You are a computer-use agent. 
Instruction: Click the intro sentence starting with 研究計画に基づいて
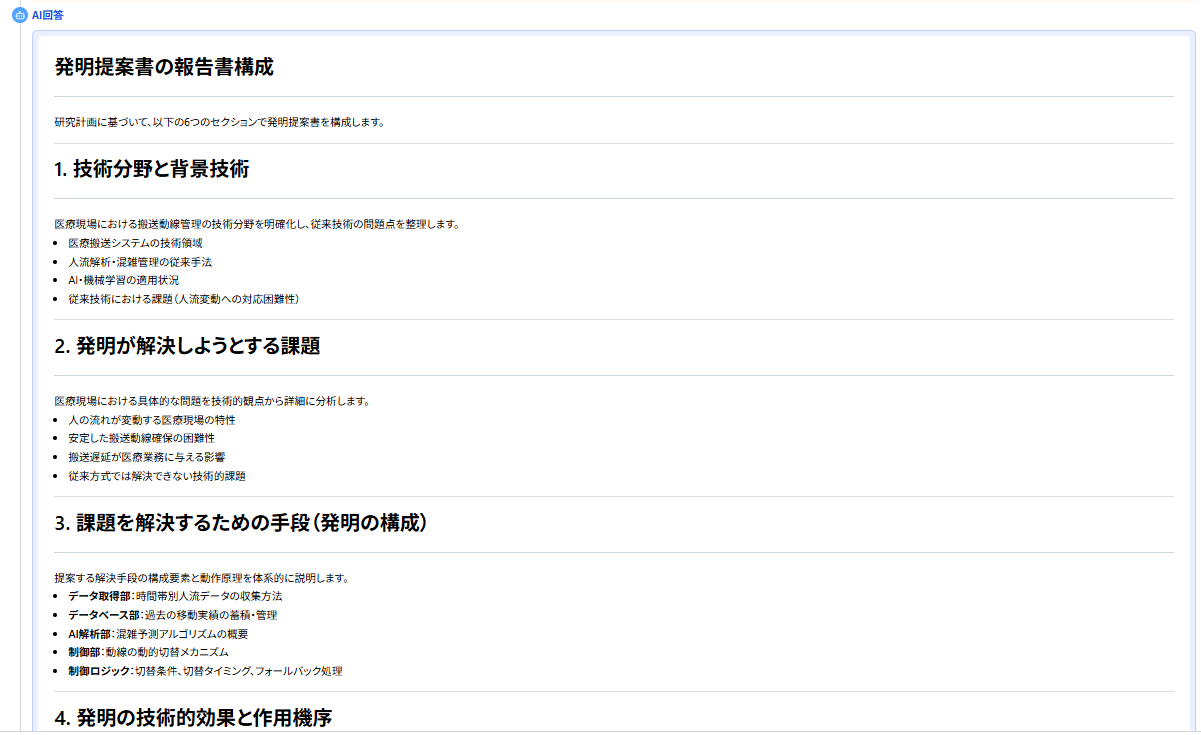(219, 122)
